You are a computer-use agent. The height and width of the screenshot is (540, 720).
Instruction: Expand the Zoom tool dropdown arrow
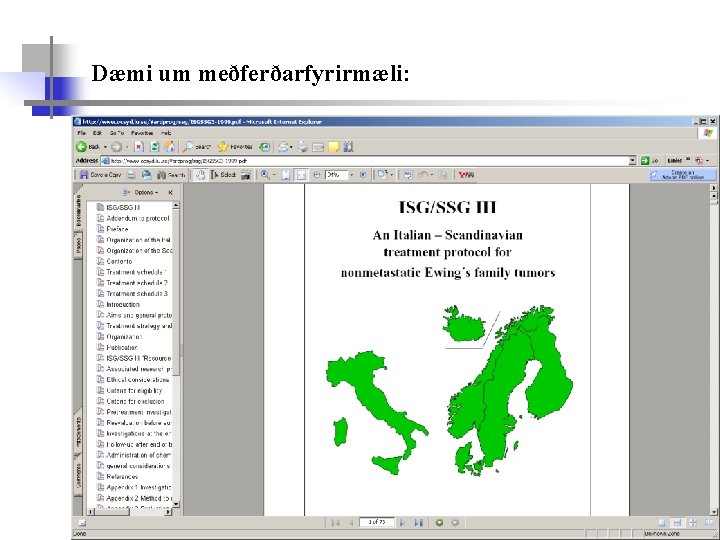(x=274, y=175)
